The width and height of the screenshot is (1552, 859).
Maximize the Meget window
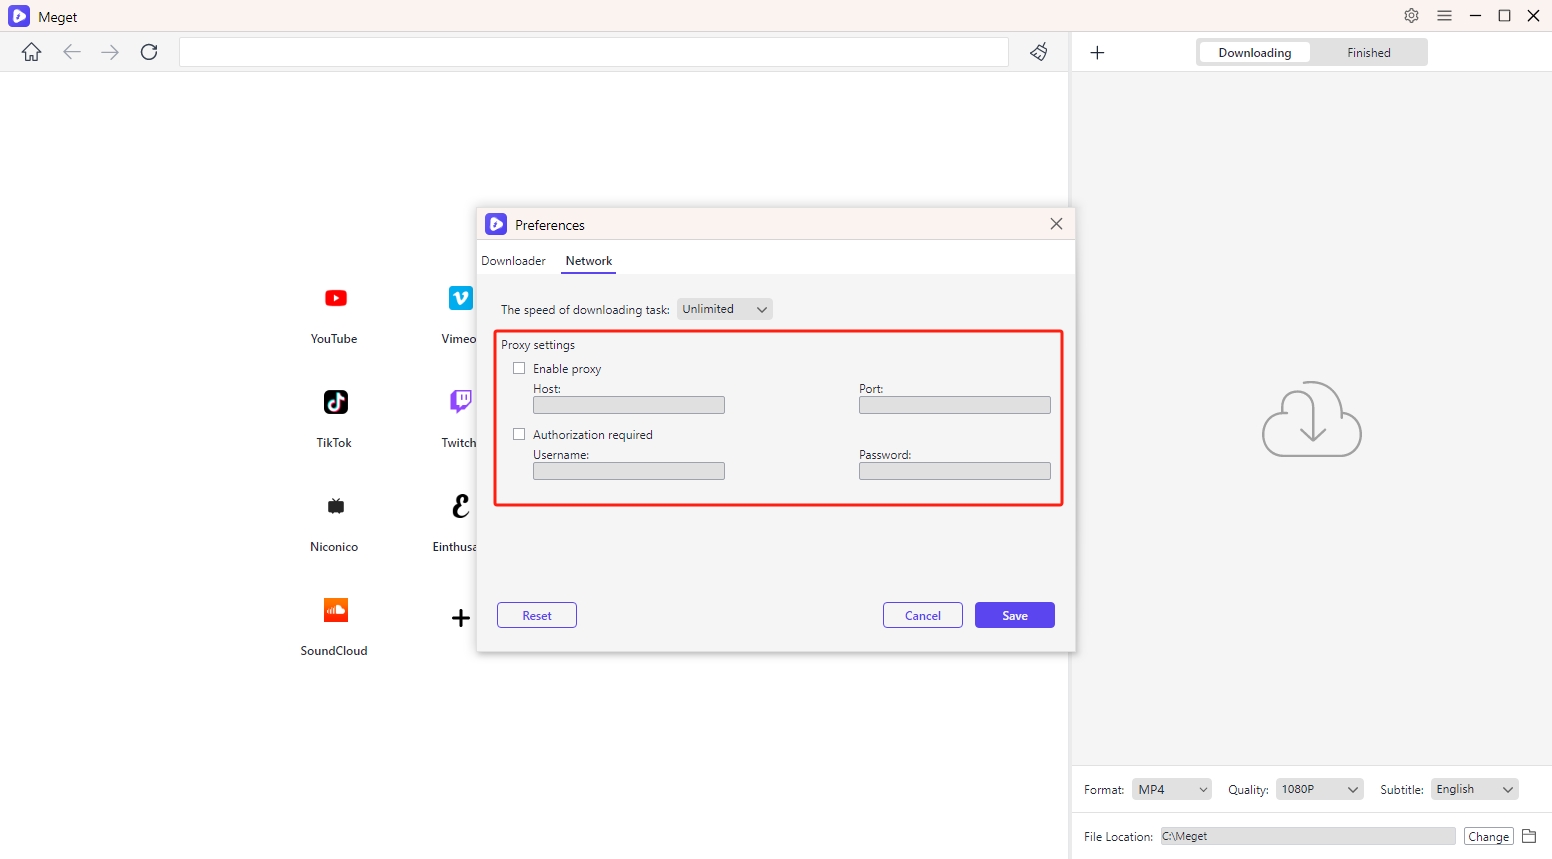pos(1504,16)
